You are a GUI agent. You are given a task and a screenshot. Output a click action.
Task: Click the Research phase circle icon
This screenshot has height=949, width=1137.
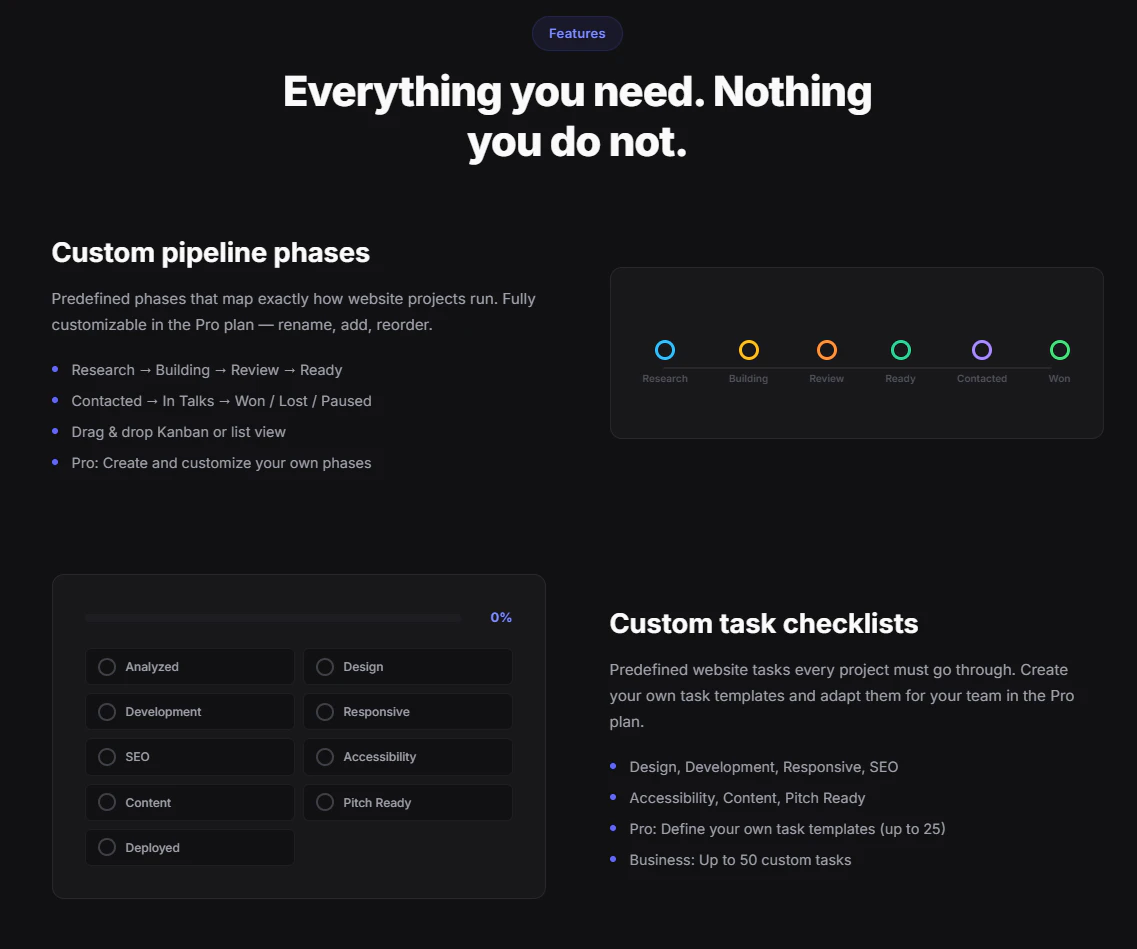tap(665, 350)
